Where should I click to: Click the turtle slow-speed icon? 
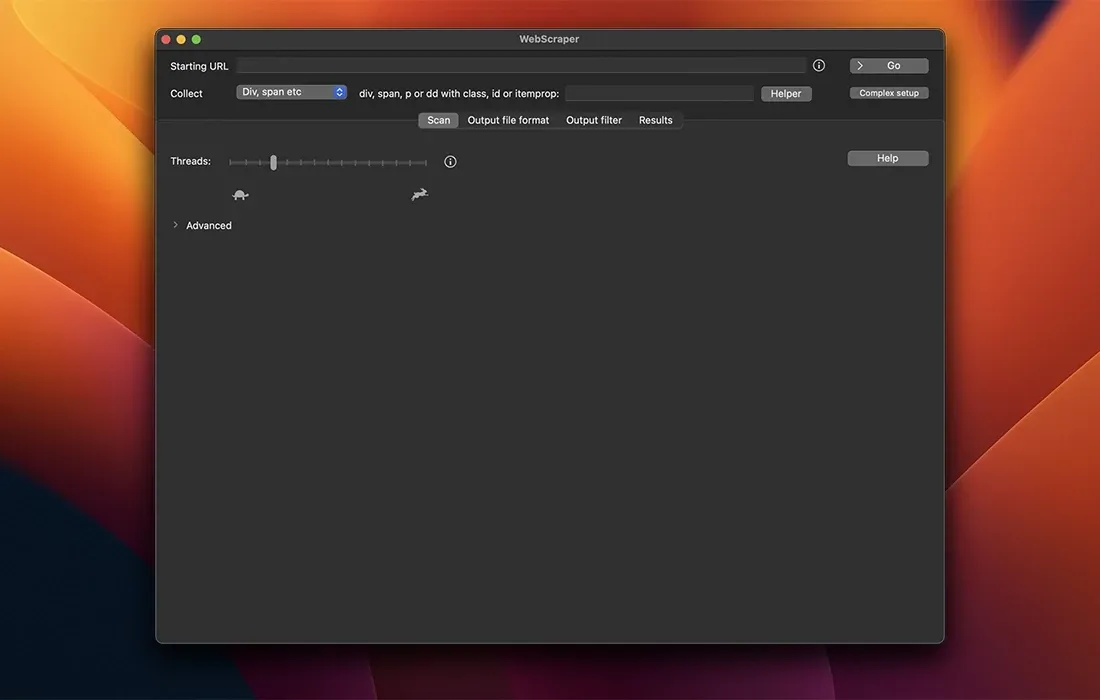pos(240,195)
